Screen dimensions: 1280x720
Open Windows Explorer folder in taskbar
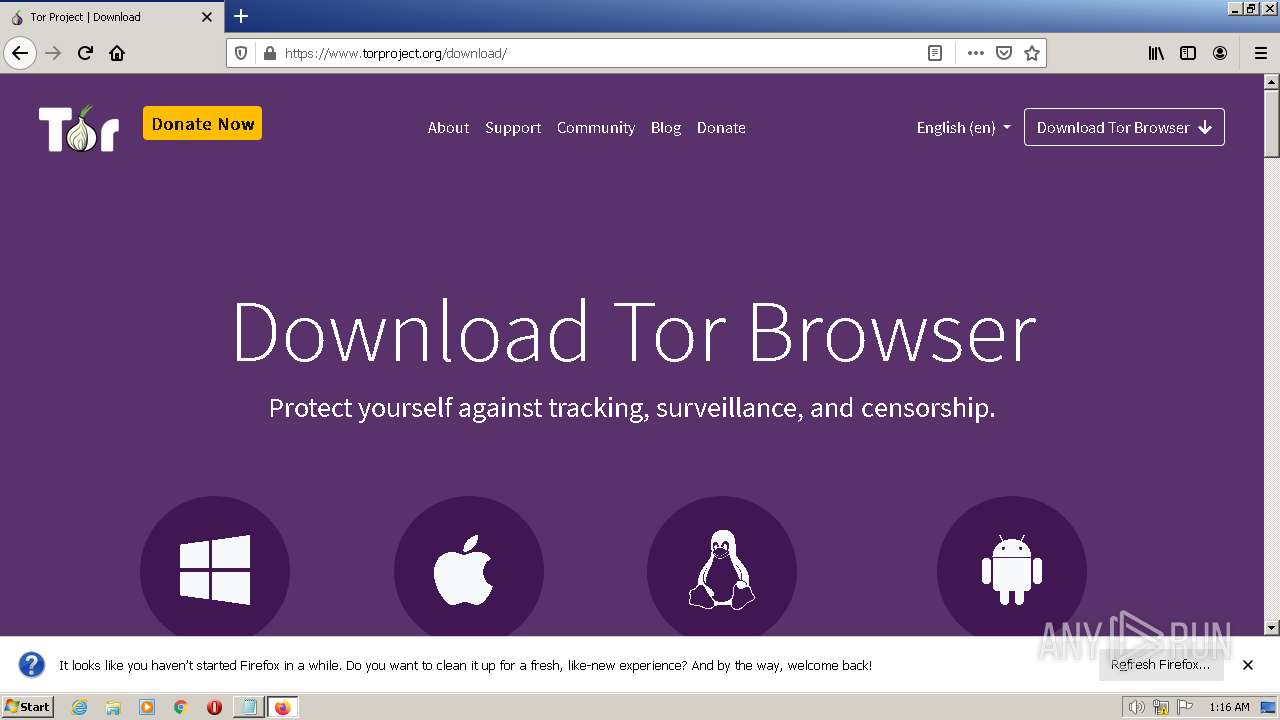(x=113, y=707)
